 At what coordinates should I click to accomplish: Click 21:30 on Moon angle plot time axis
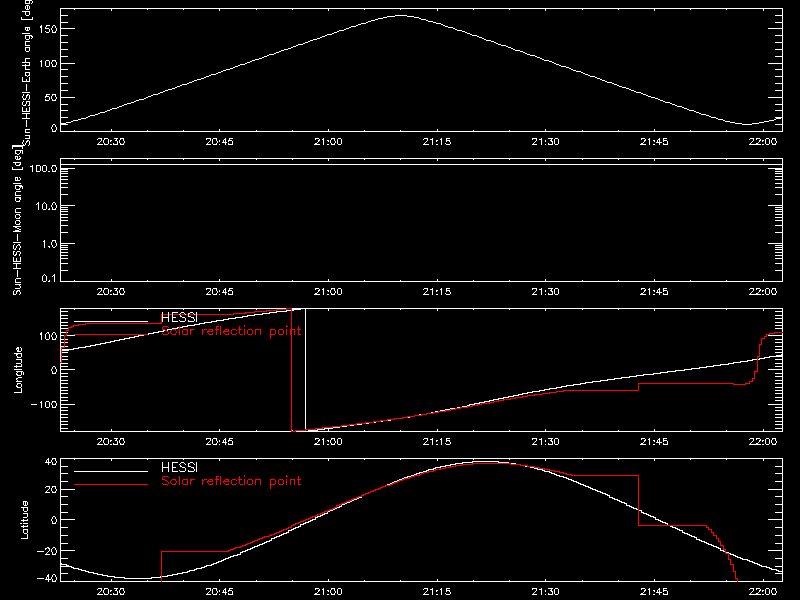(545, 292)
